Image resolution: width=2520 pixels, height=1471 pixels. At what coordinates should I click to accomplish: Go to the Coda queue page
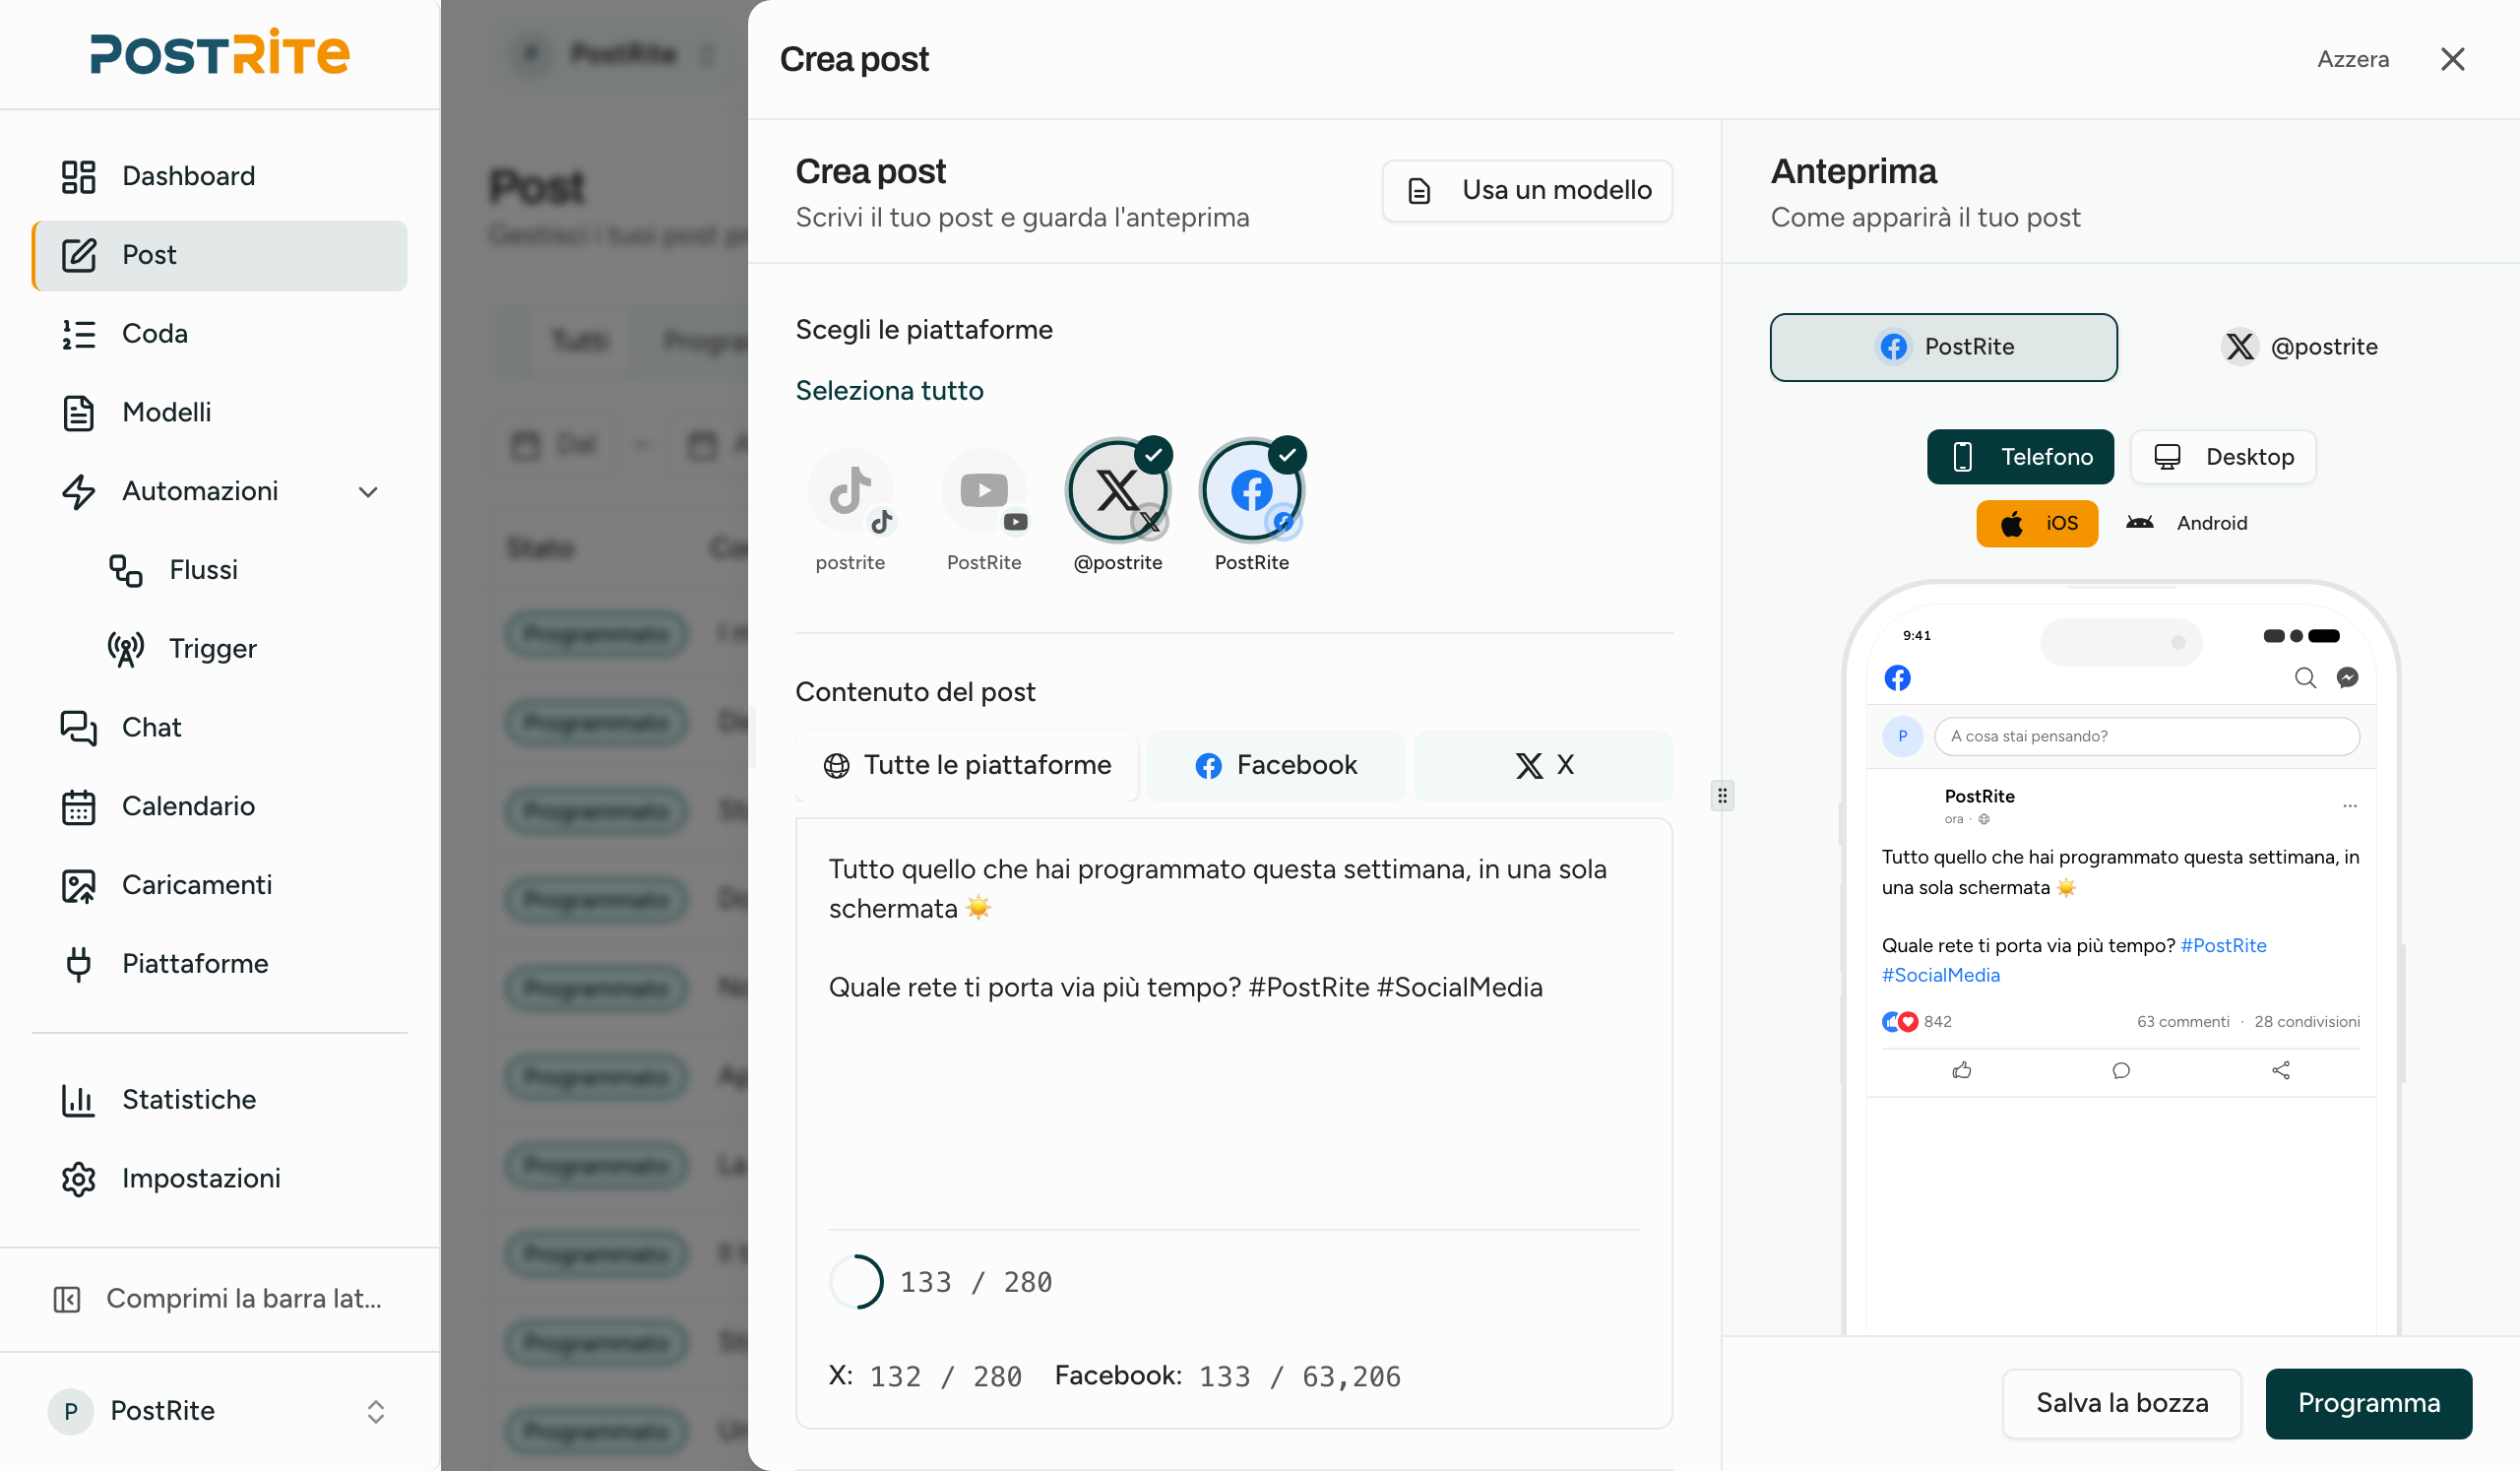point(219,334)
